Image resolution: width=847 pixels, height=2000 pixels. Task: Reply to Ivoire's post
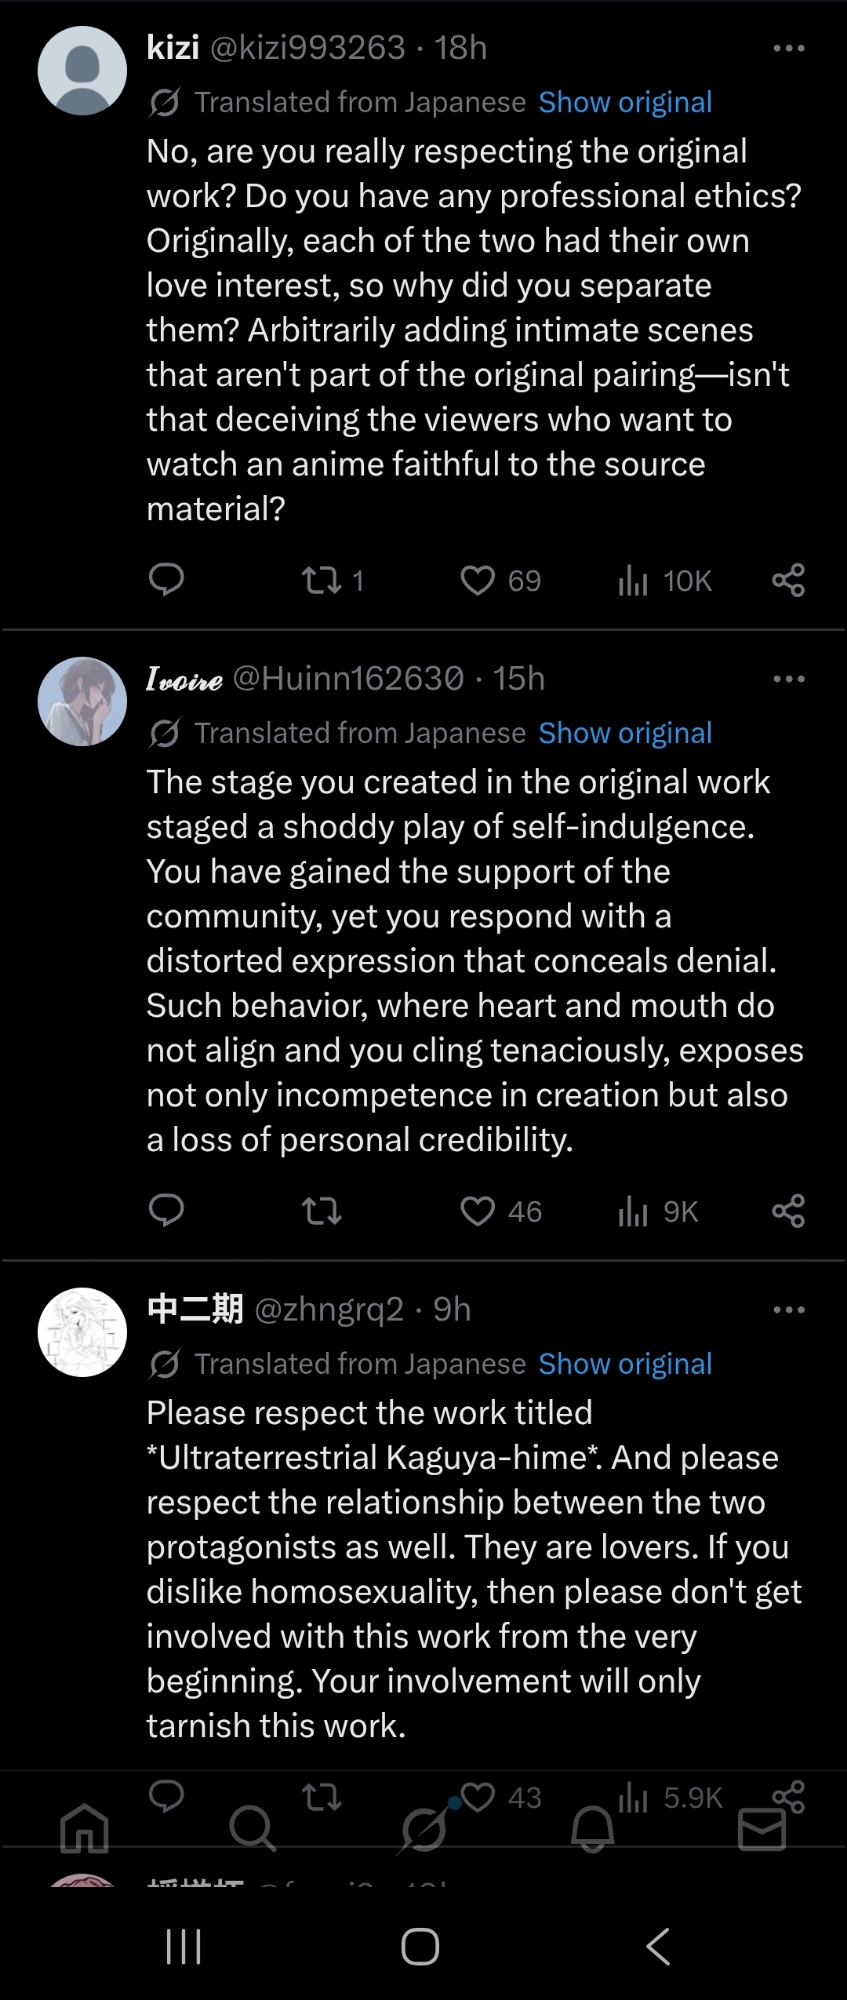click(x=166, y=1211)
